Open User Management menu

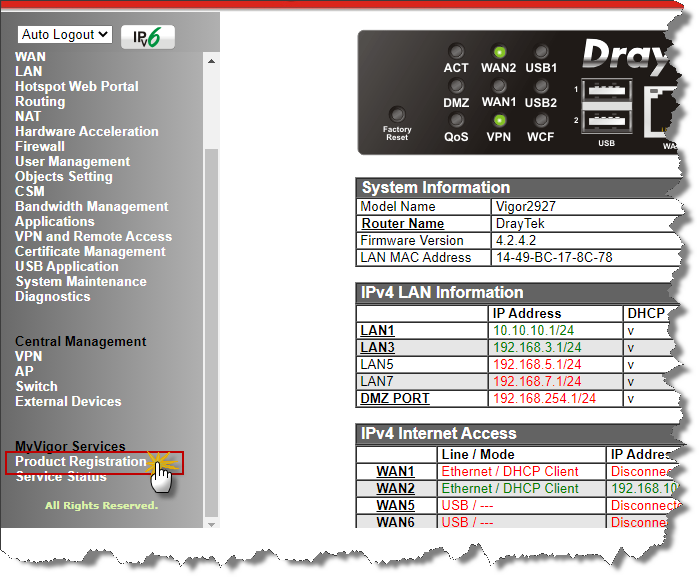point(73,161)
